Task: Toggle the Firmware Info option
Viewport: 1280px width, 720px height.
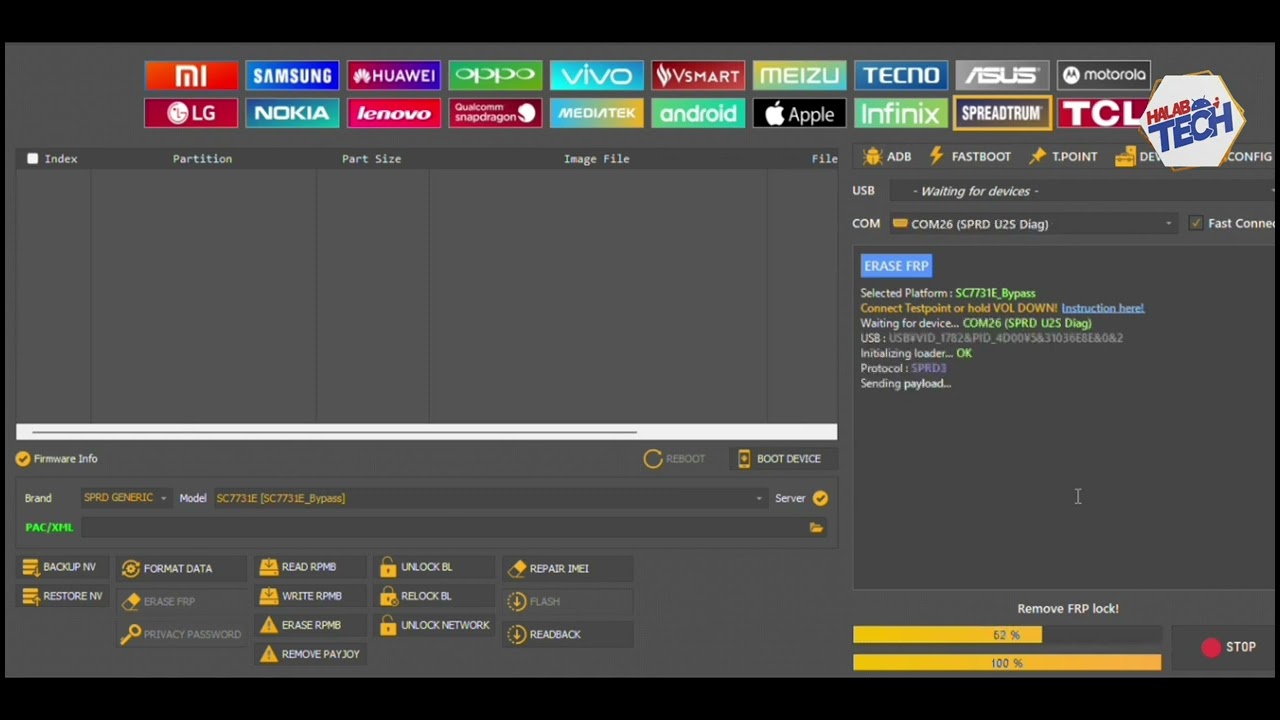Action: (x=23, y=459)
